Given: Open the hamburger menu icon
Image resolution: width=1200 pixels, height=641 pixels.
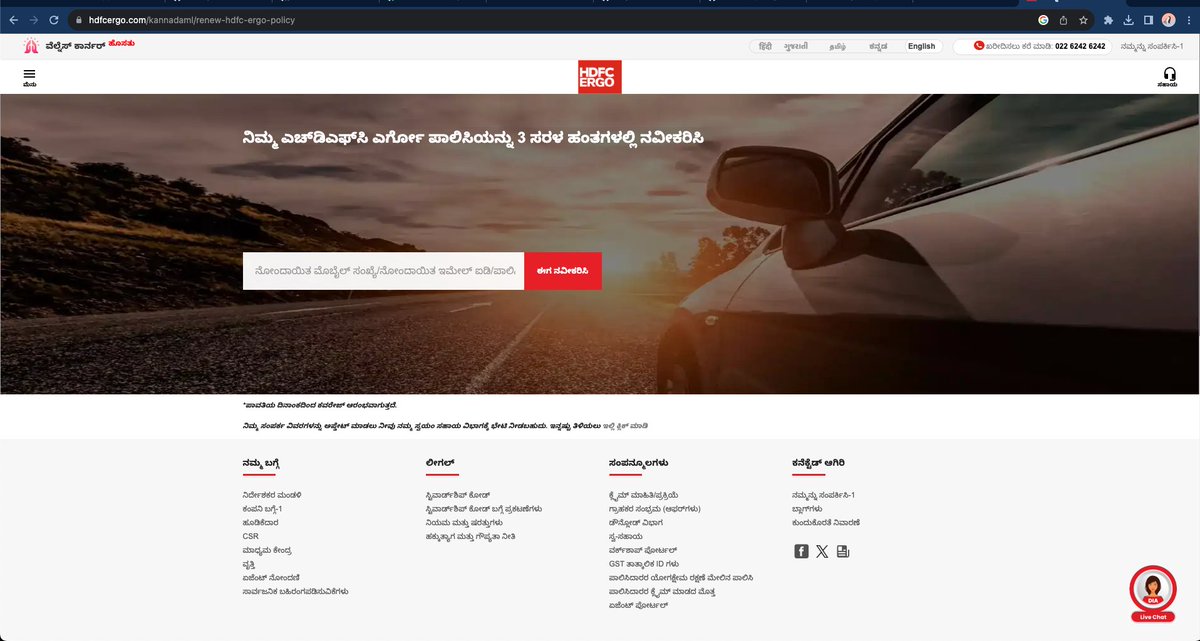Looking at the screenshot, I should tap(29, 74).
